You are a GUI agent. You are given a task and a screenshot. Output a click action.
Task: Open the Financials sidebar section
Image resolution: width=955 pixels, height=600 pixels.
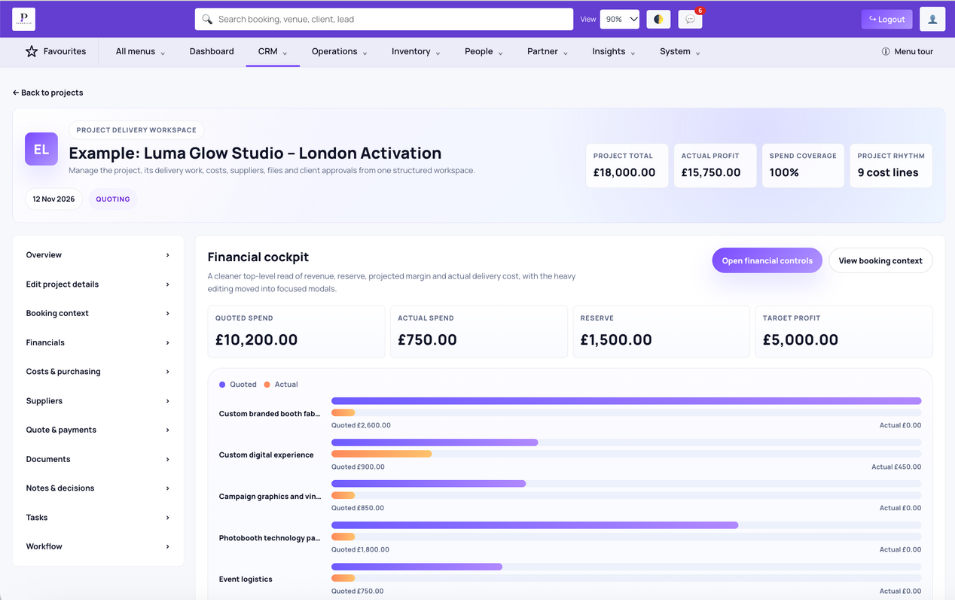coord(97,342)
